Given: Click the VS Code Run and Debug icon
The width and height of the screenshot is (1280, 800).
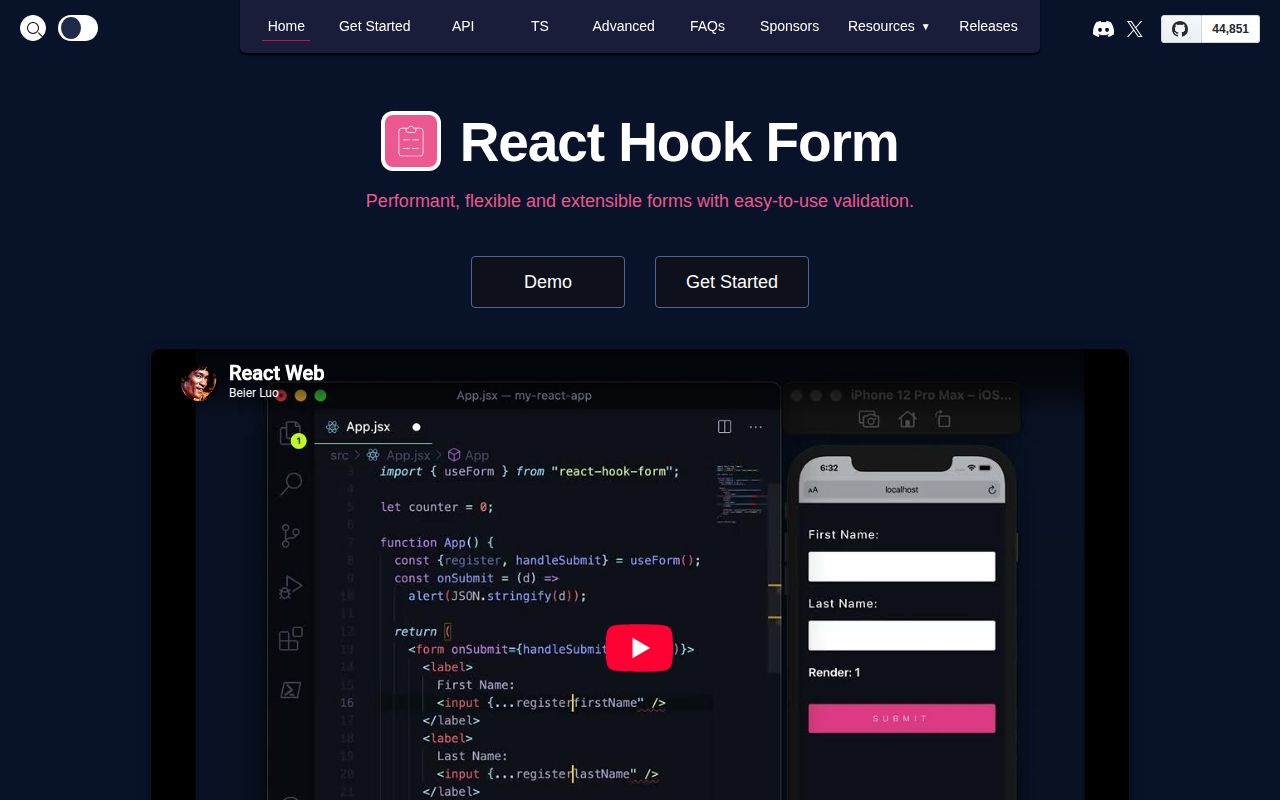Looking at the screenshot, I should point(291,587).
